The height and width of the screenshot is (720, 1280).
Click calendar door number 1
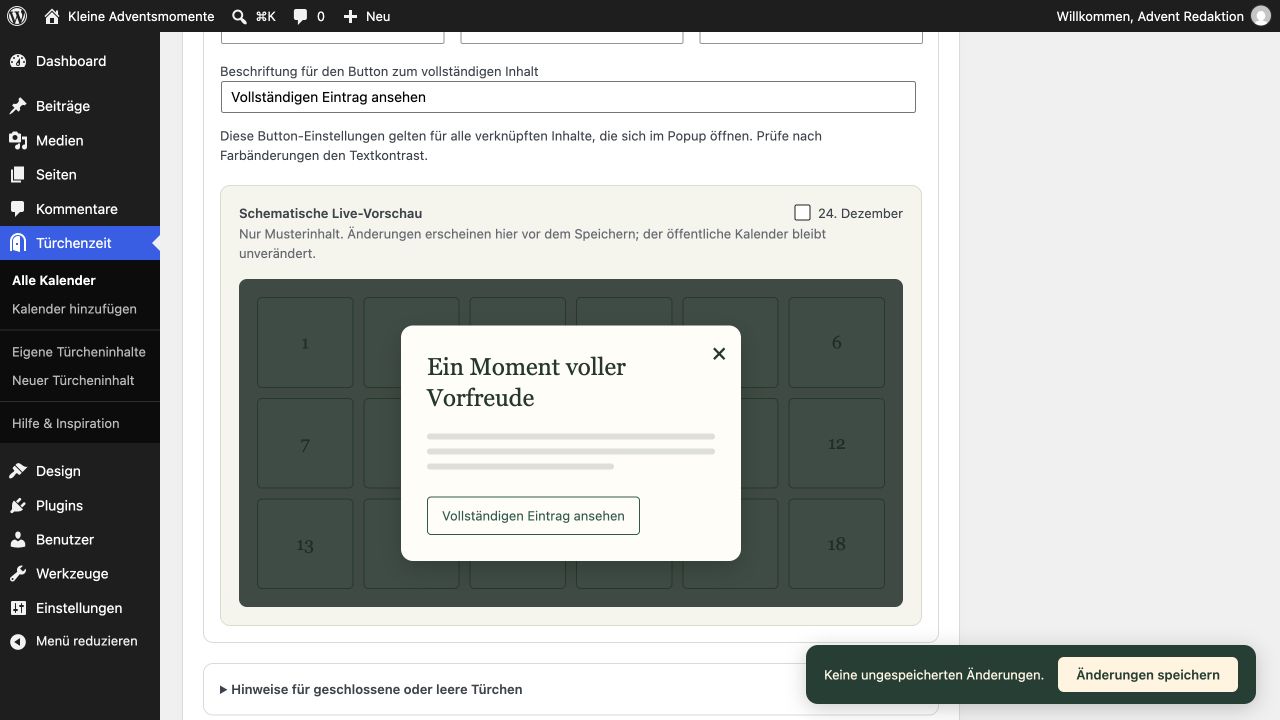click(305, 343)
